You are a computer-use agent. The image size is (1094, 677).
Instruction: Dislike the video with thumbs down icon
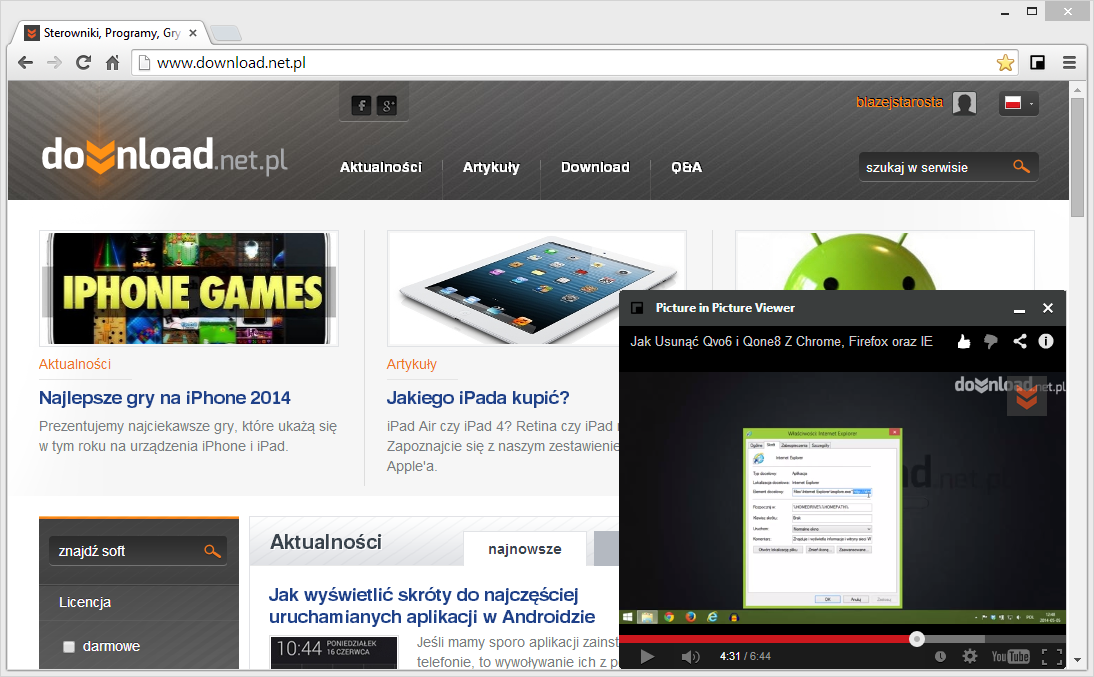tap(991, 341)
